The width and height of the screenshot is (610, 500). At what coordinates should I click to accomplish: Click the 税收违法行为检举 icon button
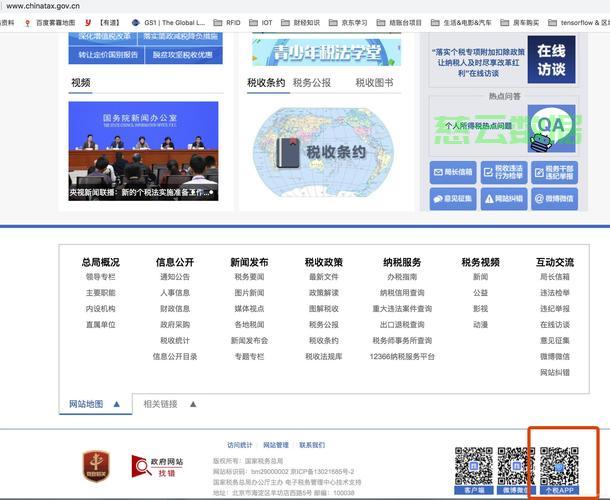pyautogui.click(x=503, y=172)
